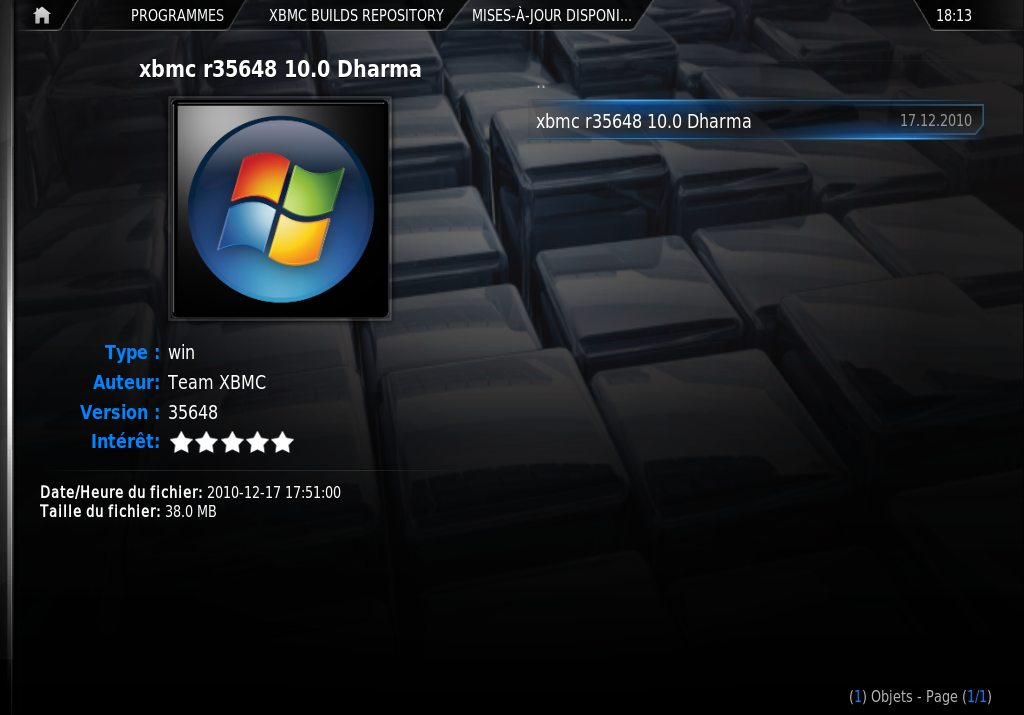The height and width of the screenshot is (715, 1024).
Task: Click the 'Version :' label
Action: pos(120,413)
